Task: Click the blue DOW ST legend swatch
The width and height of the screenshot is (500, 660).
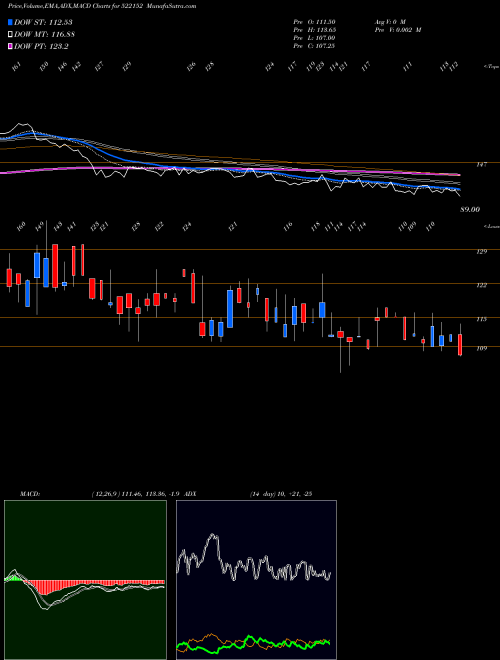Action: pyautogui.click(x=10, y=22)
